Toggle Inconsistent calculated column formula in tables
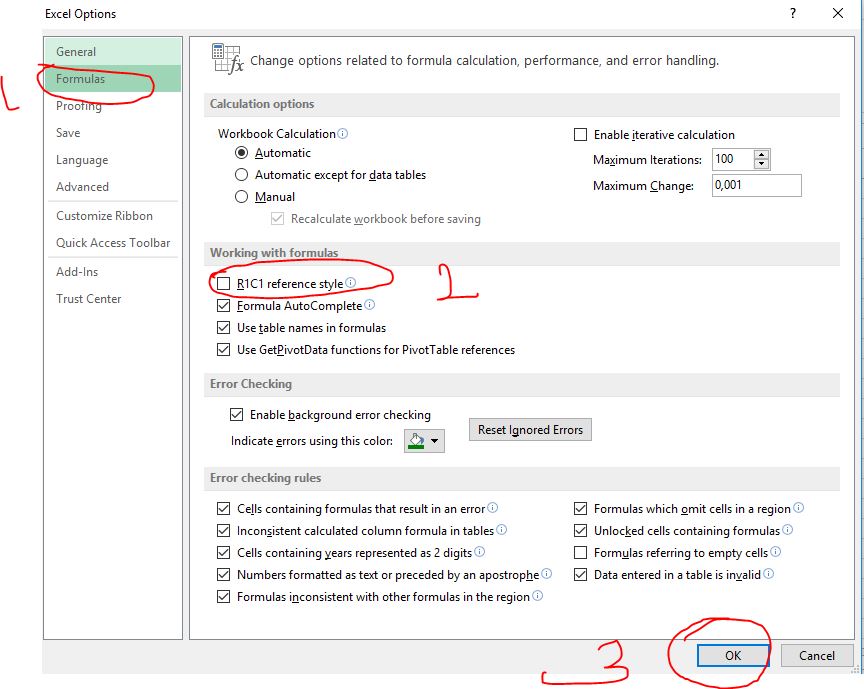864x689 pixels. [x=223, y=531]
